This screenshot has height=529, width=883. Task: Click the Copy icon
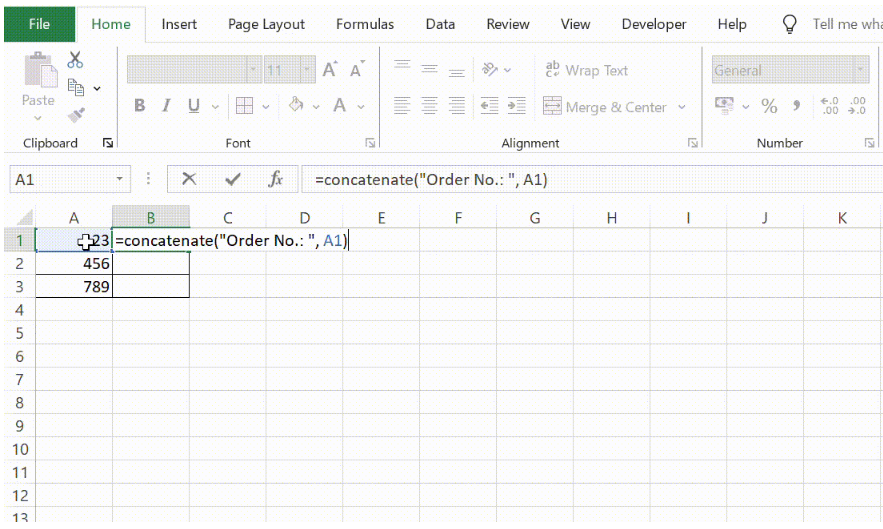click(x=75, y=88)
